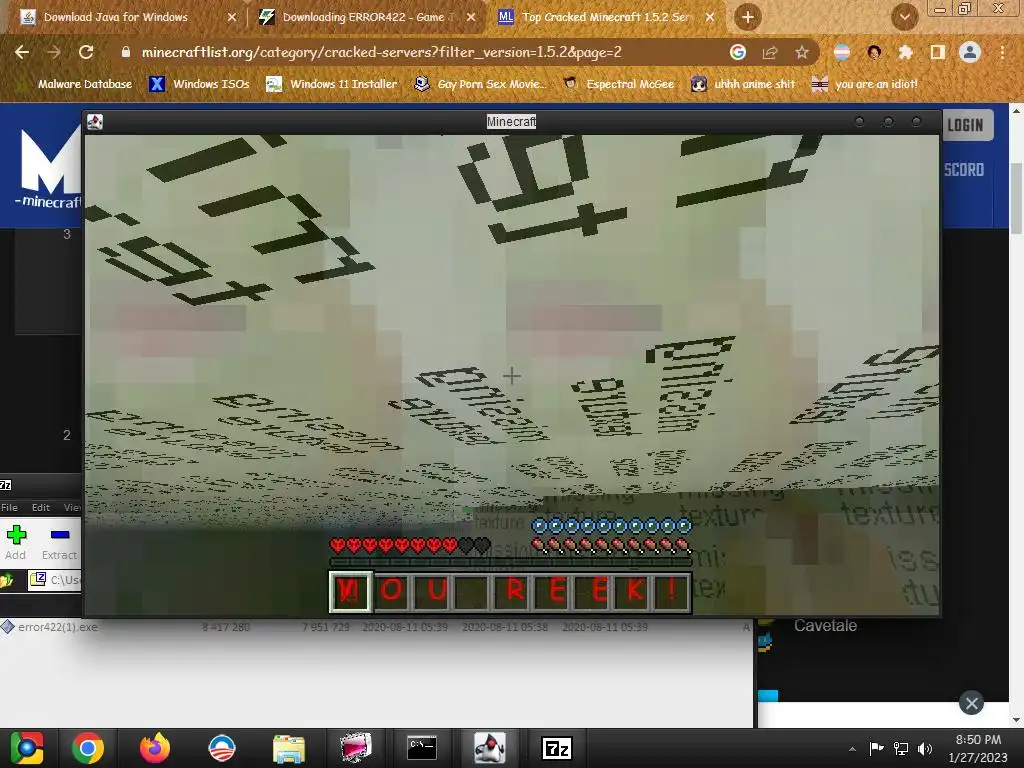This screenshot has height=768, width=1024.
Task: Open the Chrome profile avatar
Action: coord(970,52)
